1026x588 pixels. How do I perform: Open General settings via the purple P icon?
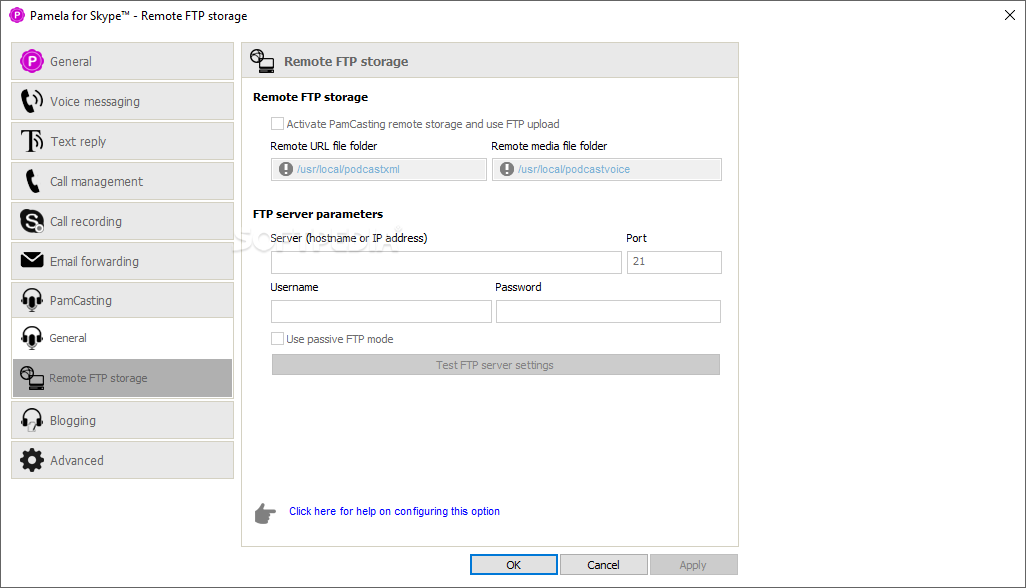point(31,61)
